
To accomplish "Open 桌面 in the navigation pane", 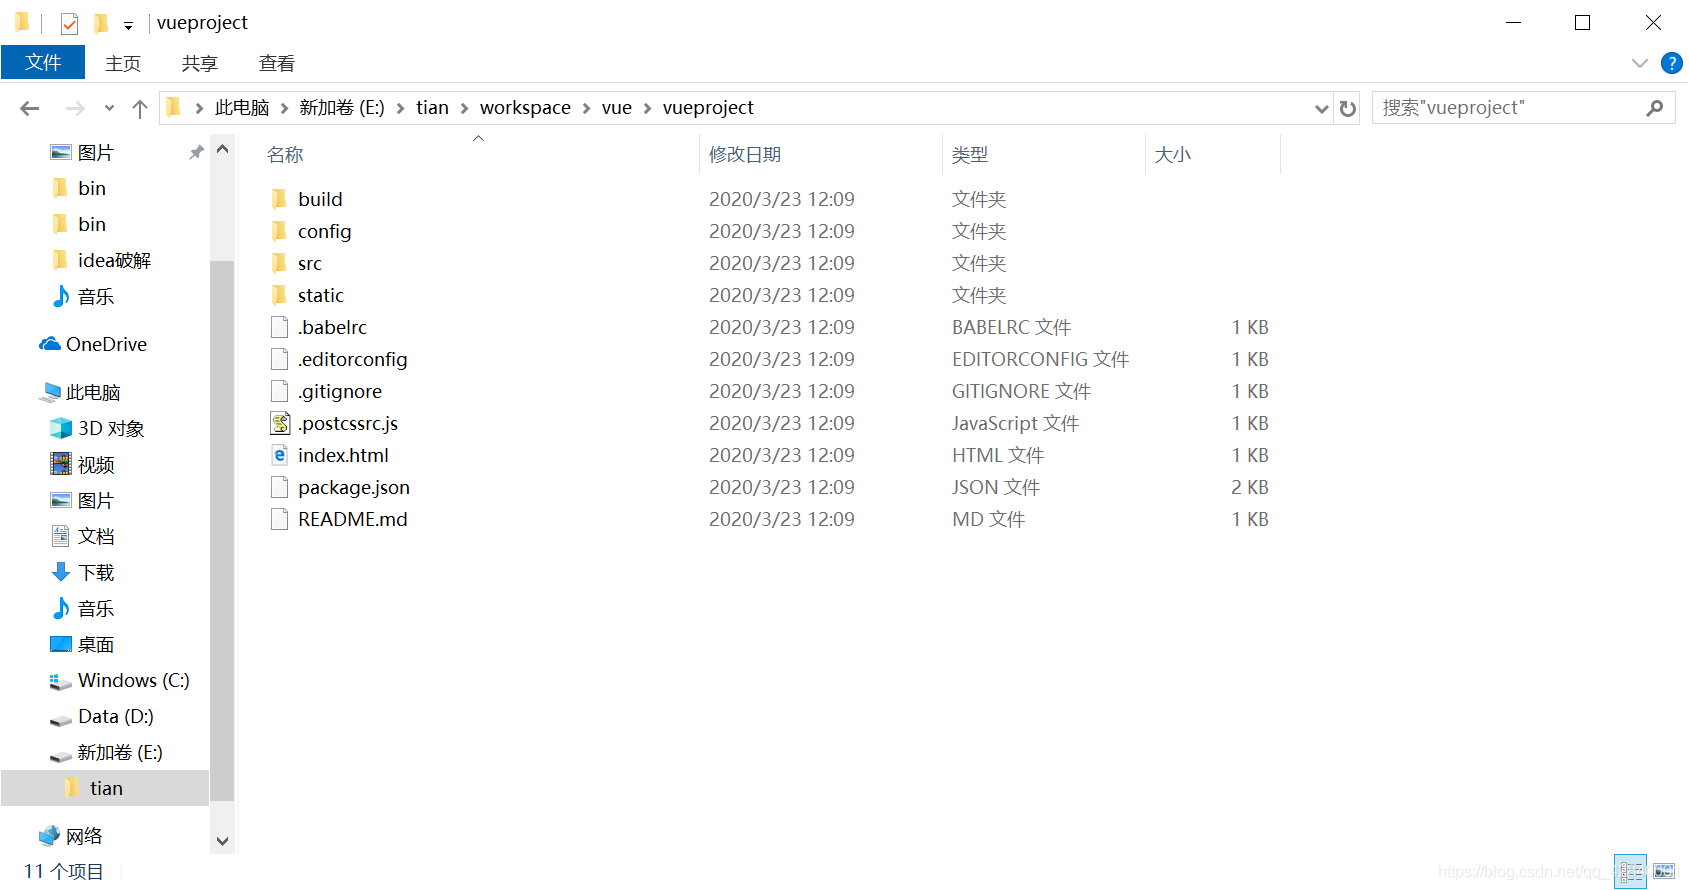I will pos(96,644).
